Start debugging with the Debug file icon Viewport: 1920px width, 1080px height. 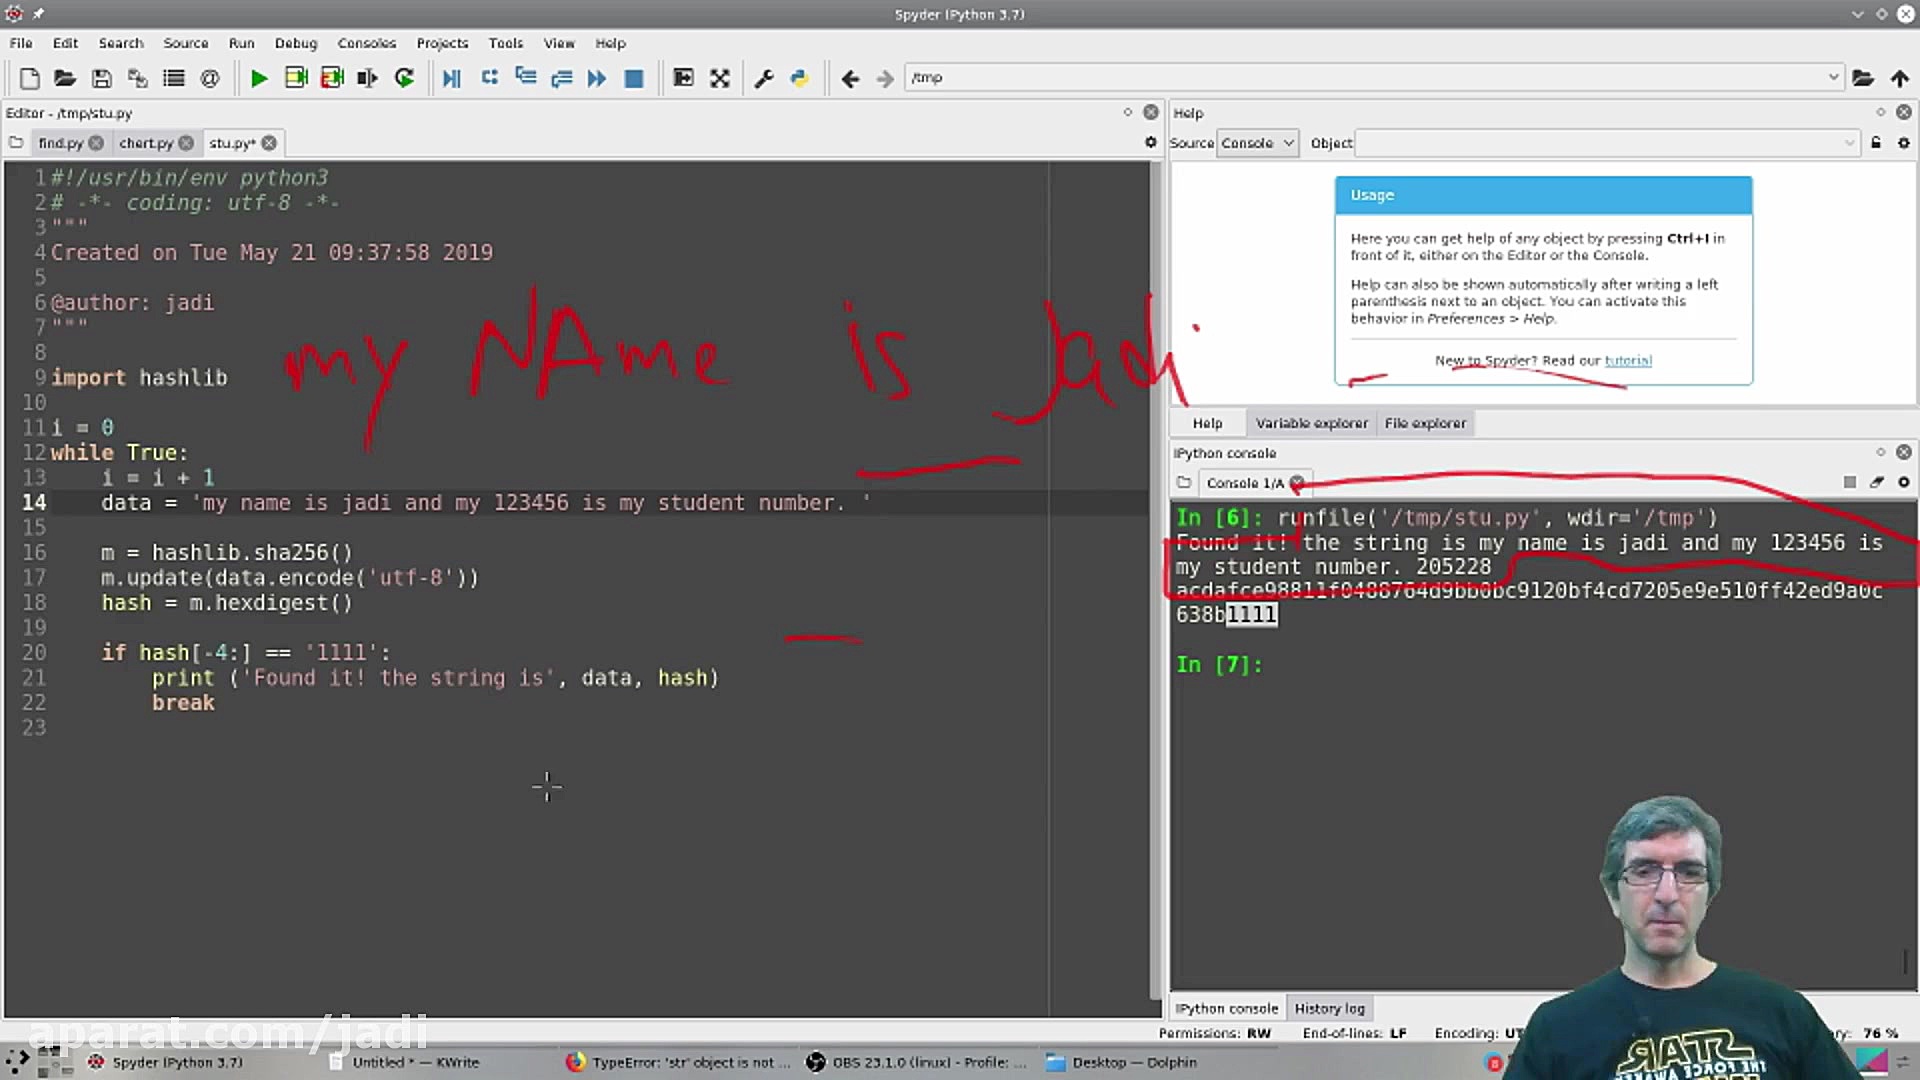(x=451, y=78)
